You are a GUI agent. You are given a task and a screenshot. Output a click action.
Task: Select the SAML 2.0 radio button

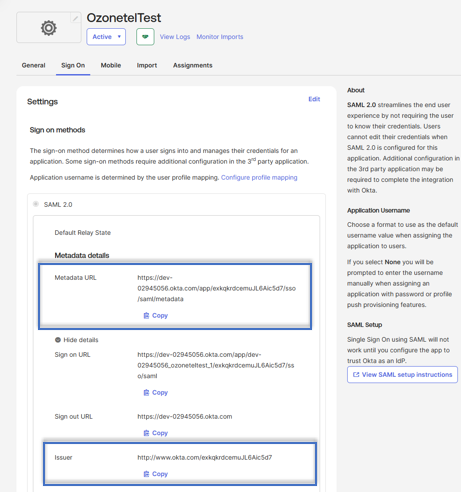pyautogui.click(x=36, y=204)
